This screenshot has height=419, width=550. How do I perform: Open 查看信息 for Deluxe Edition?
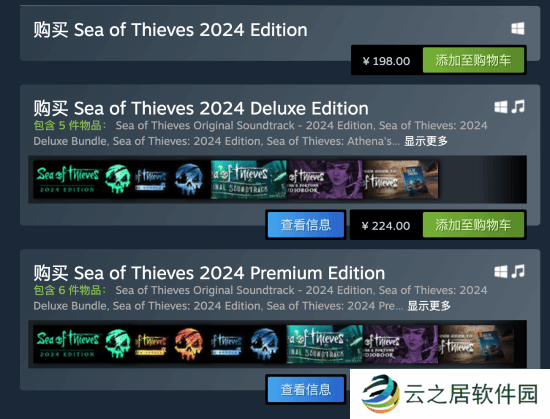(306, 225)
